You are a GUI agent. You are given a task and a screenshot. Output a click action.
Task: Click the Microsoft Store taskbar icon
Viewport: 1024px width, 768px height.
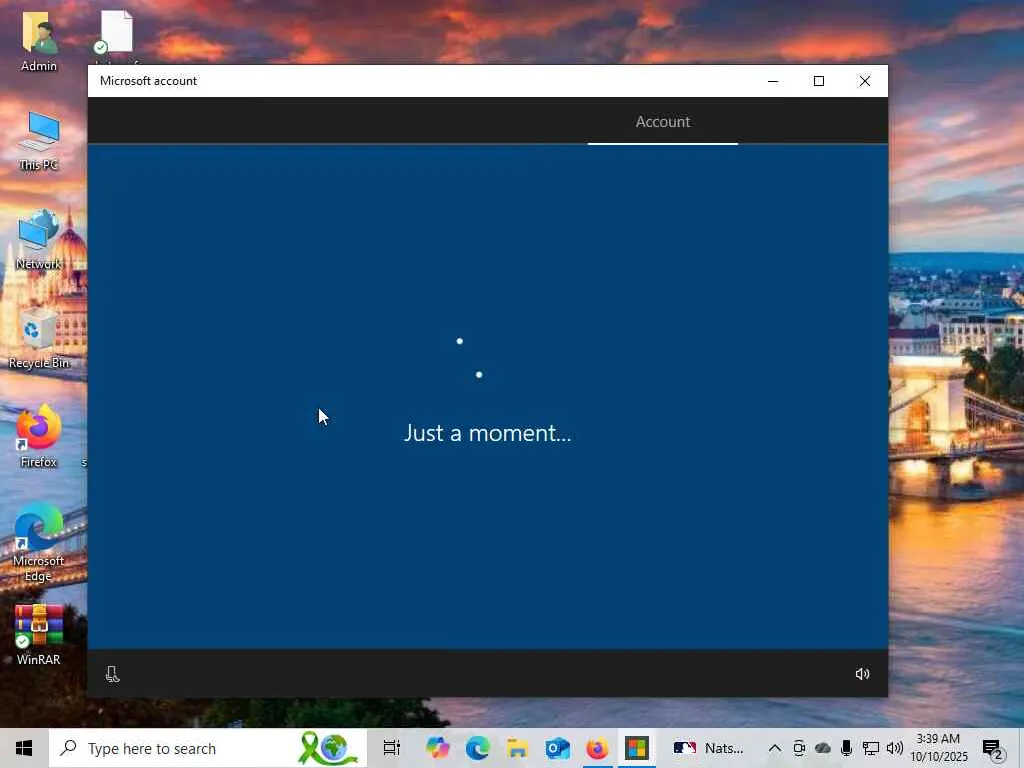[x=637, y=748]
